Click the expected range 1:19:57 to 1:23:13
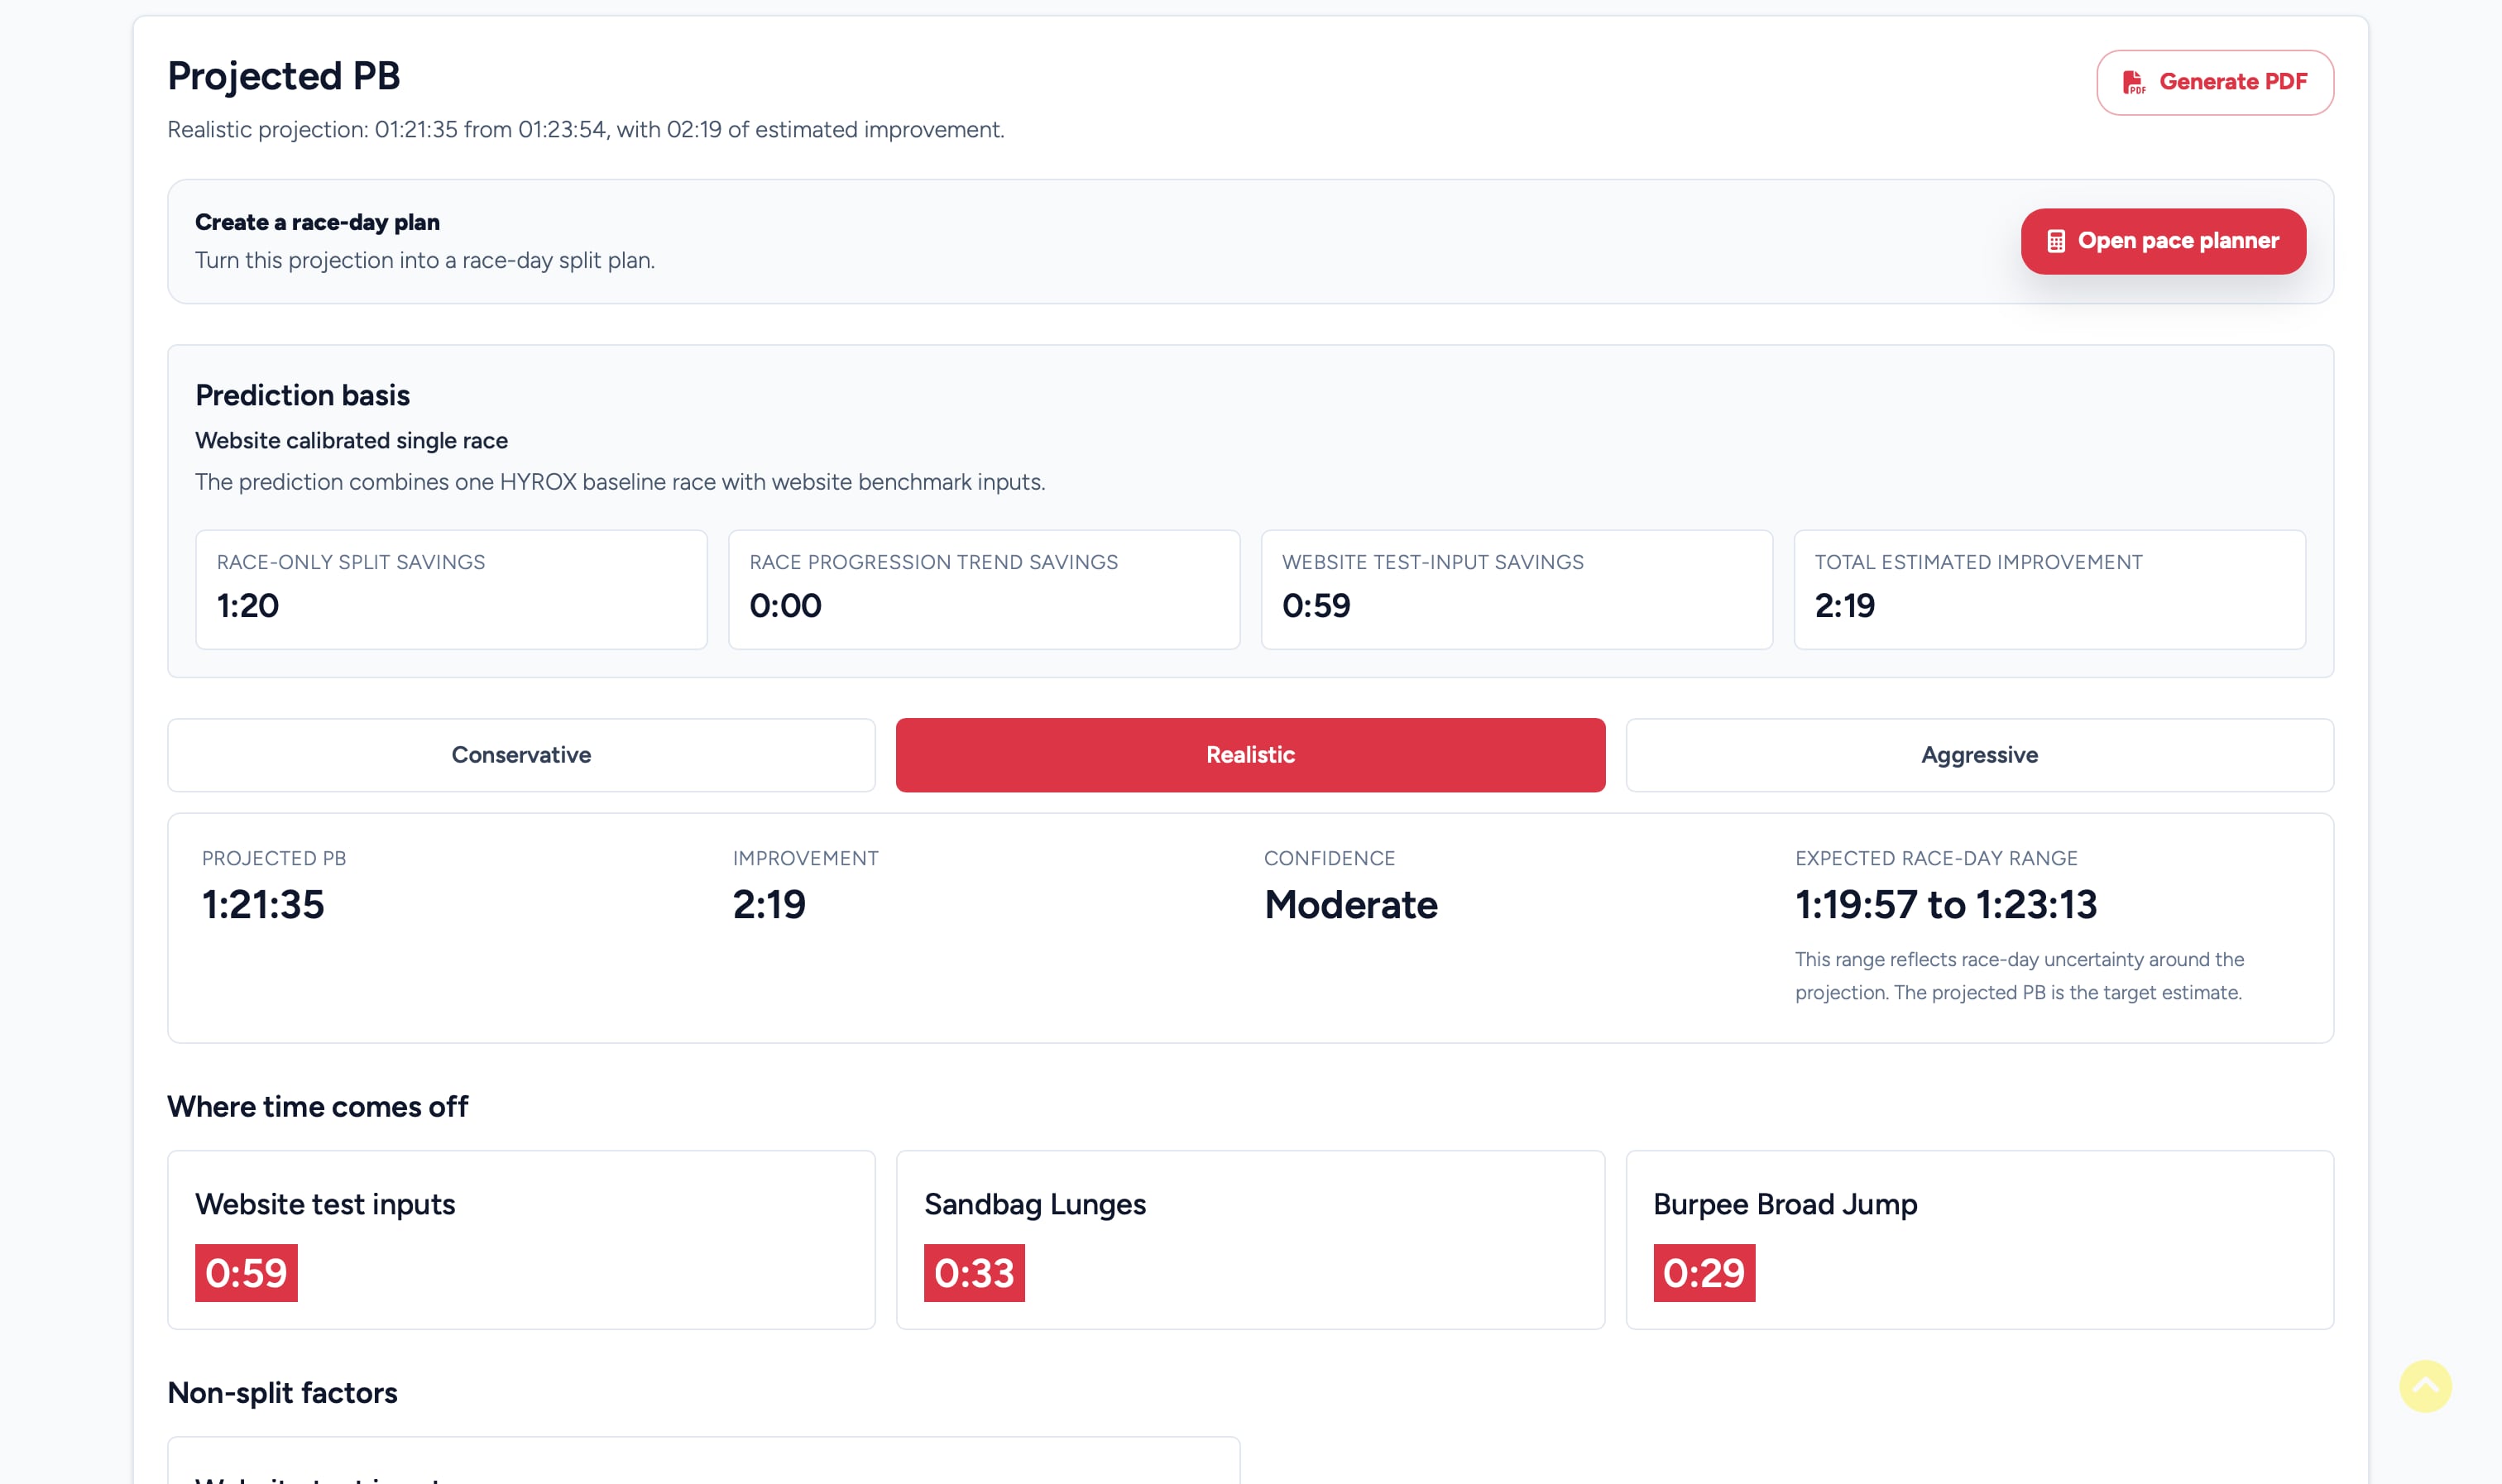The width and height of the screenshot is (2502, 1484). pyautogui.click(x=1945, y=905)
